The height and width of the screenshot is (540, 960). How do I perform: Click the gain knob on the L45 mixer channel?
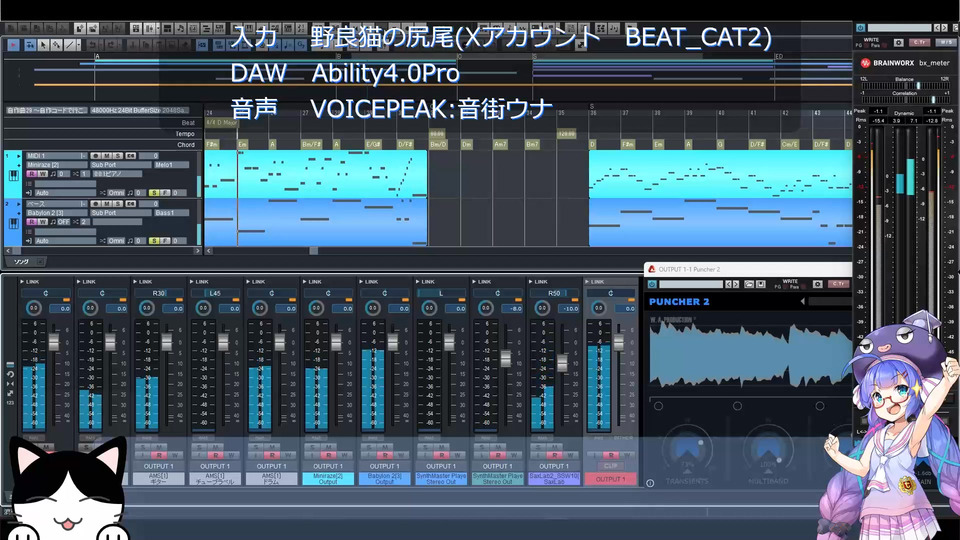(x=203, y=308)
